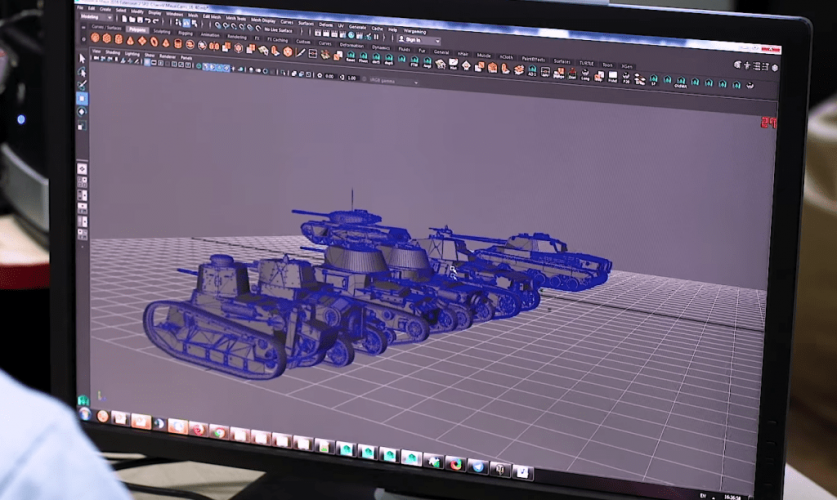
Task: Open the viewport Lighting panel menu
Action: click(x=133, y=55)
